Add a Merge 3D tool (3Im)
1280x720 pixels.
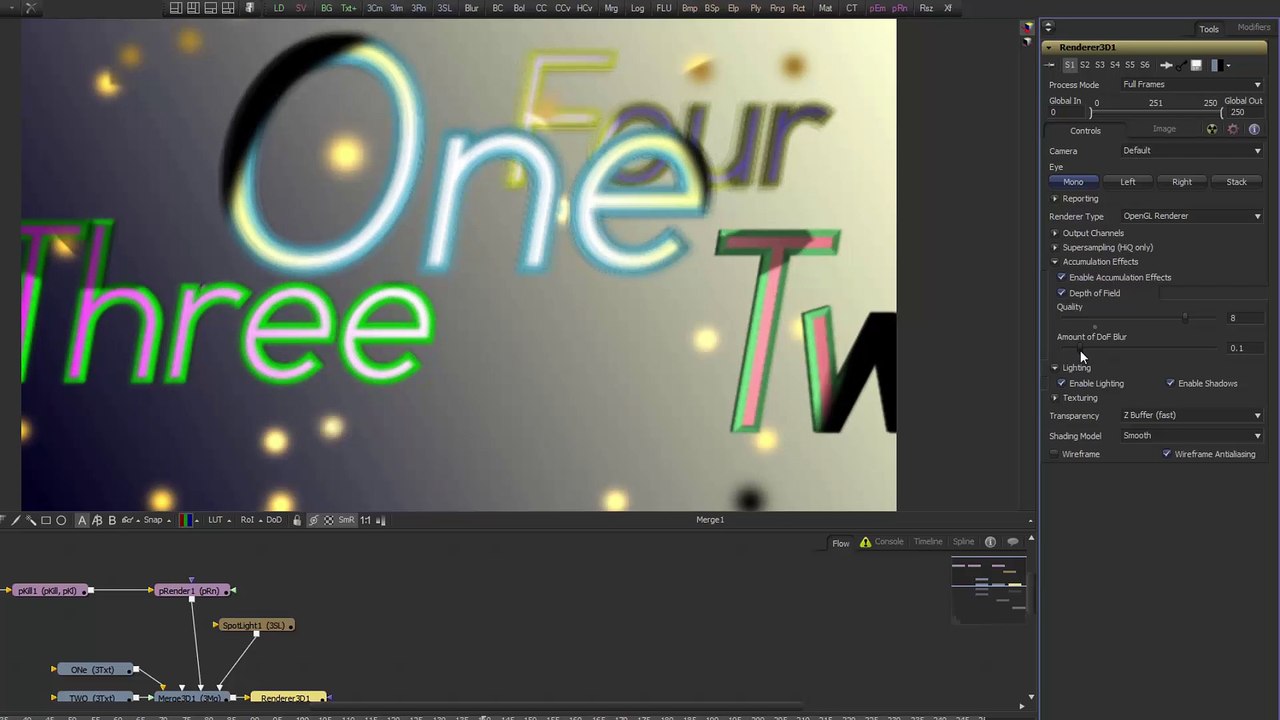click(397, 8)
